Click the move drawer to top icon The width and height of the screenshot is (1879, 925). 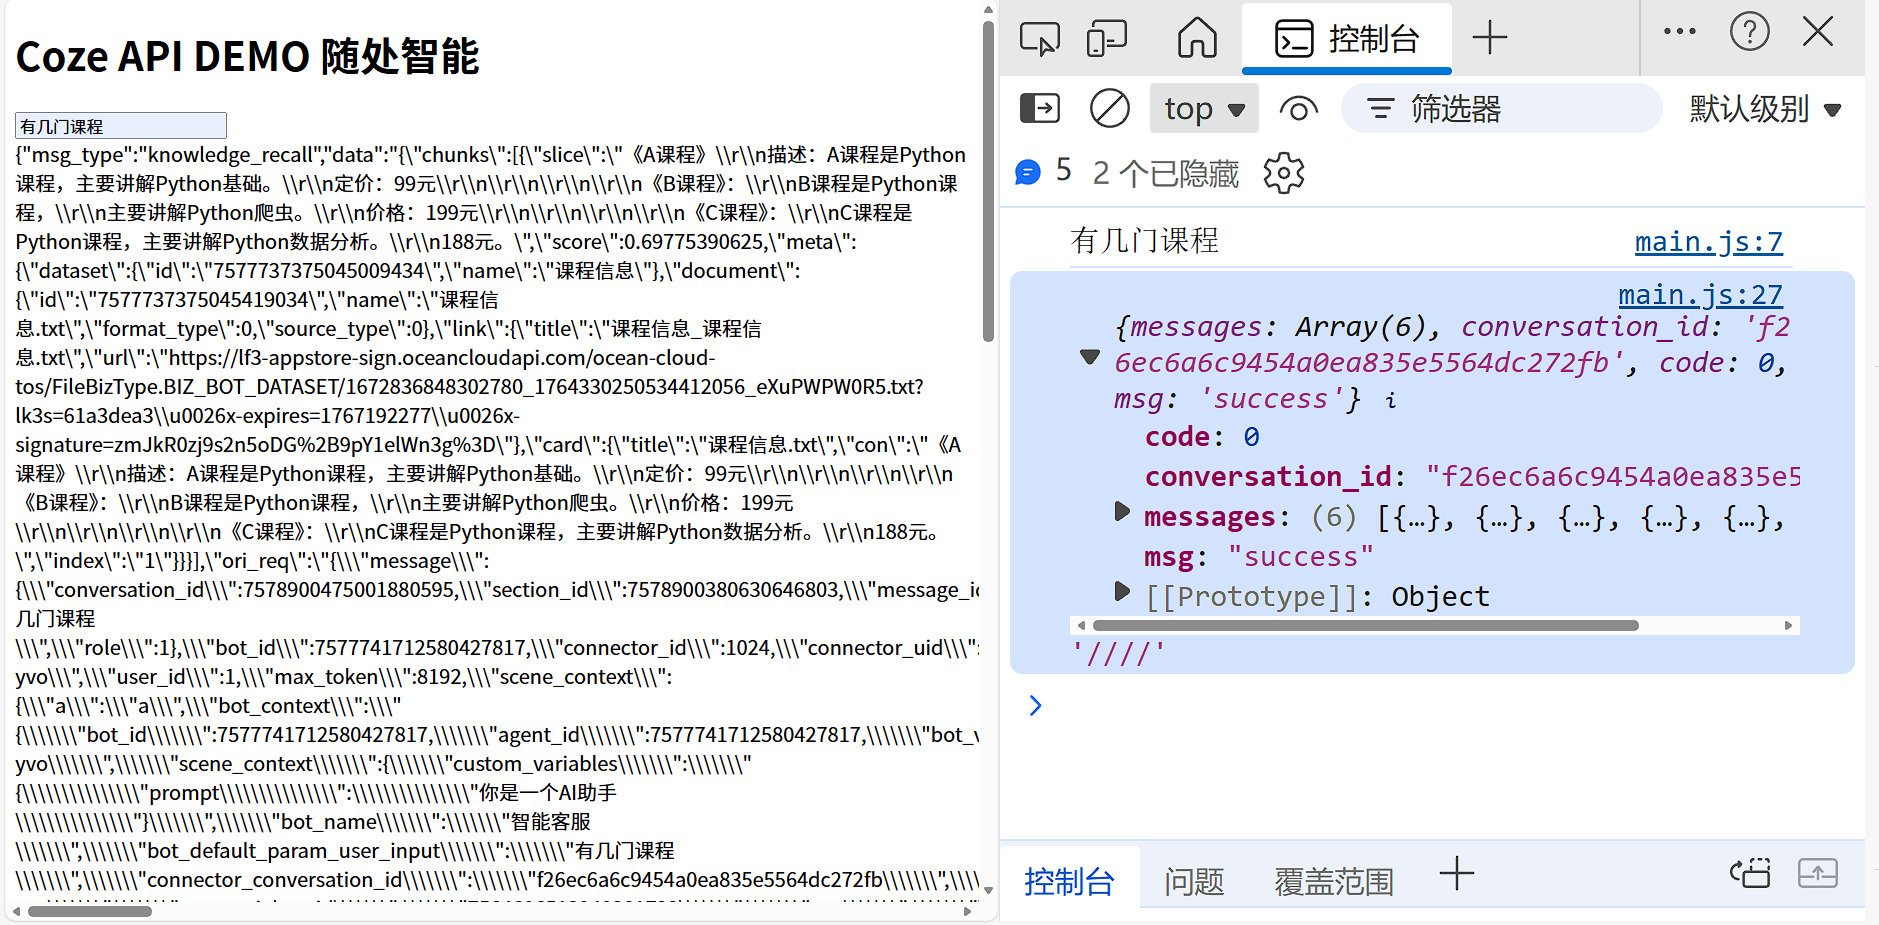coord(1751,874)
